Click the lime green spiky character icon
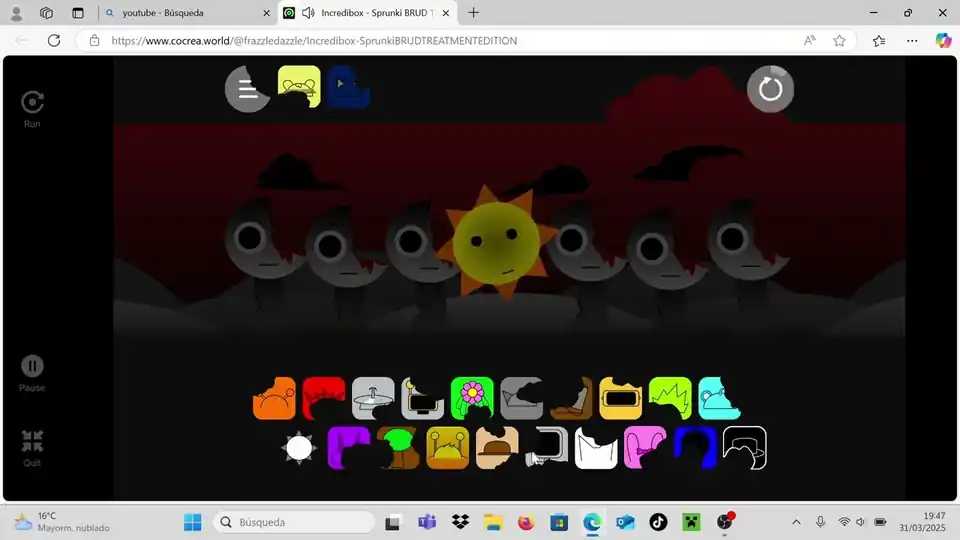The image size is (960, 540). tap(670, 399)
